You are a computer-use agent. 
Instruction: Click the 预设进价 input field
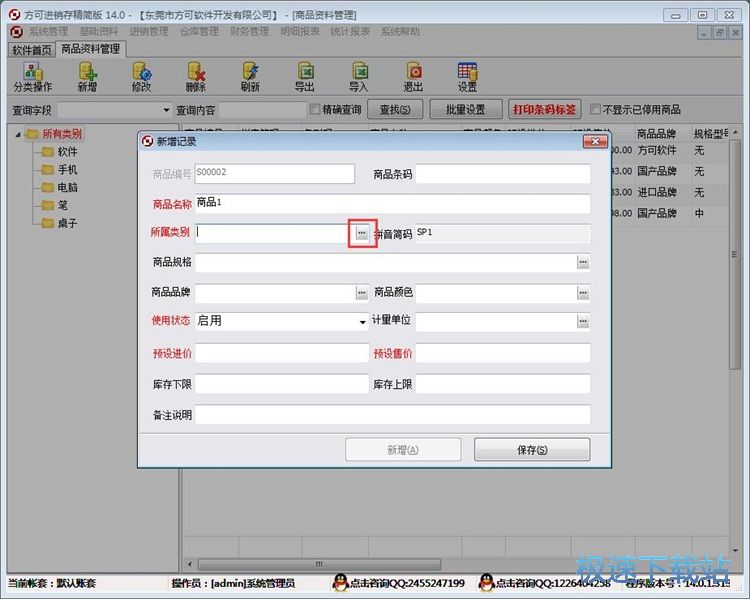pos(282,353)
